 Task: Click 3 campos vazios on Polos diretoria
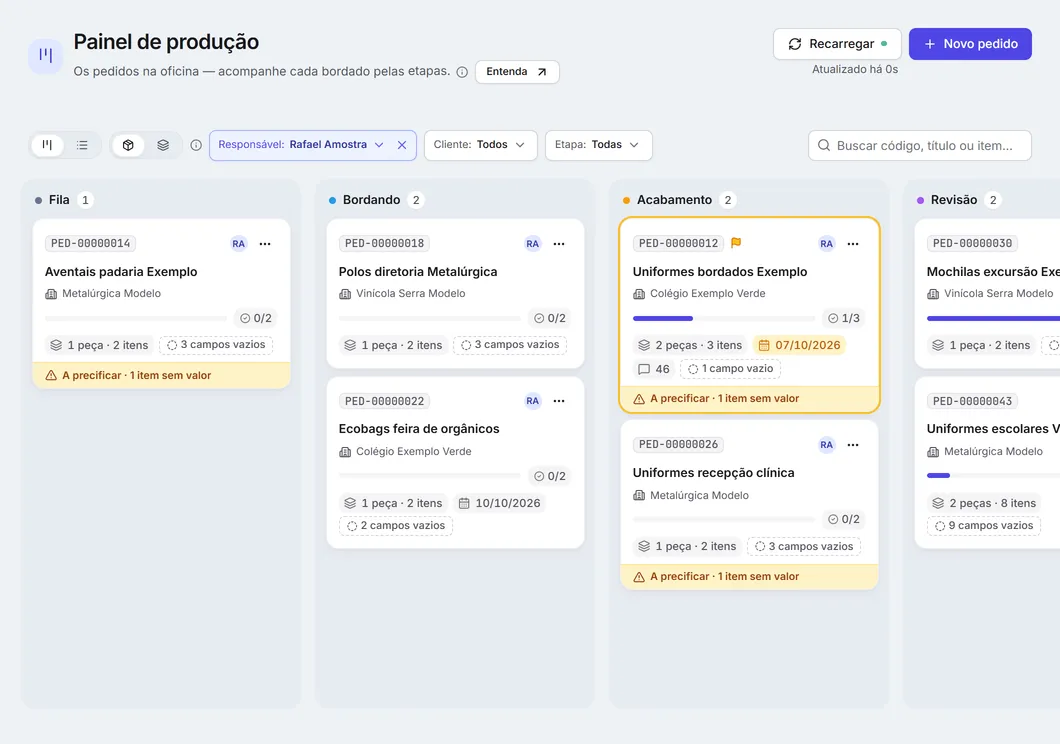point(510,345)
